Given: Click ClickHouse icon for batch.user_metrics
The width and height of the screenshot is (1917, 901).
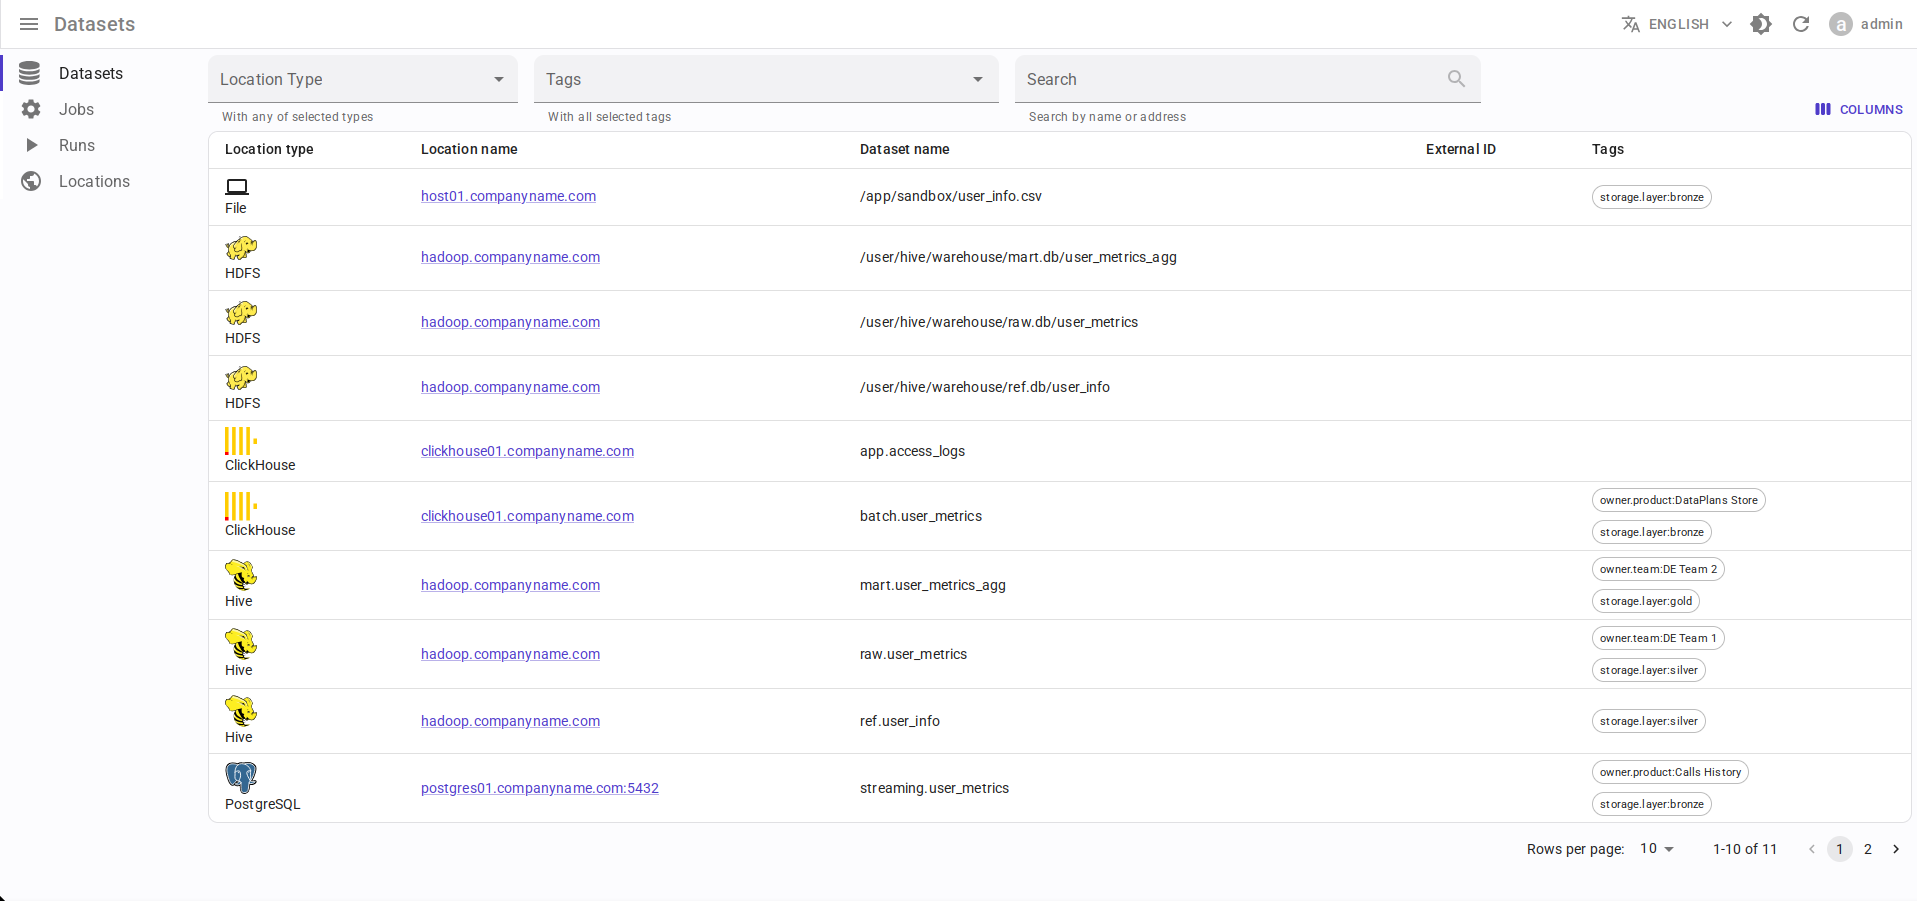Looking at the screenshot, I should pos(241,506).
